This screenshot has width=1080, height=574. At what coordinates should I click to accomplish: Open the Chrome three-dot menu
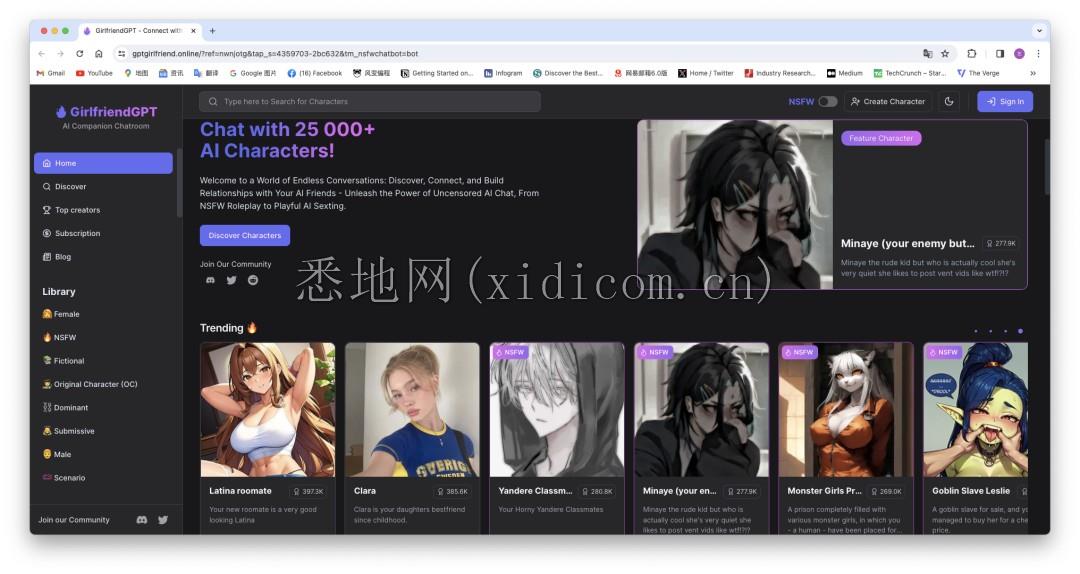[x=1038, y=54]
